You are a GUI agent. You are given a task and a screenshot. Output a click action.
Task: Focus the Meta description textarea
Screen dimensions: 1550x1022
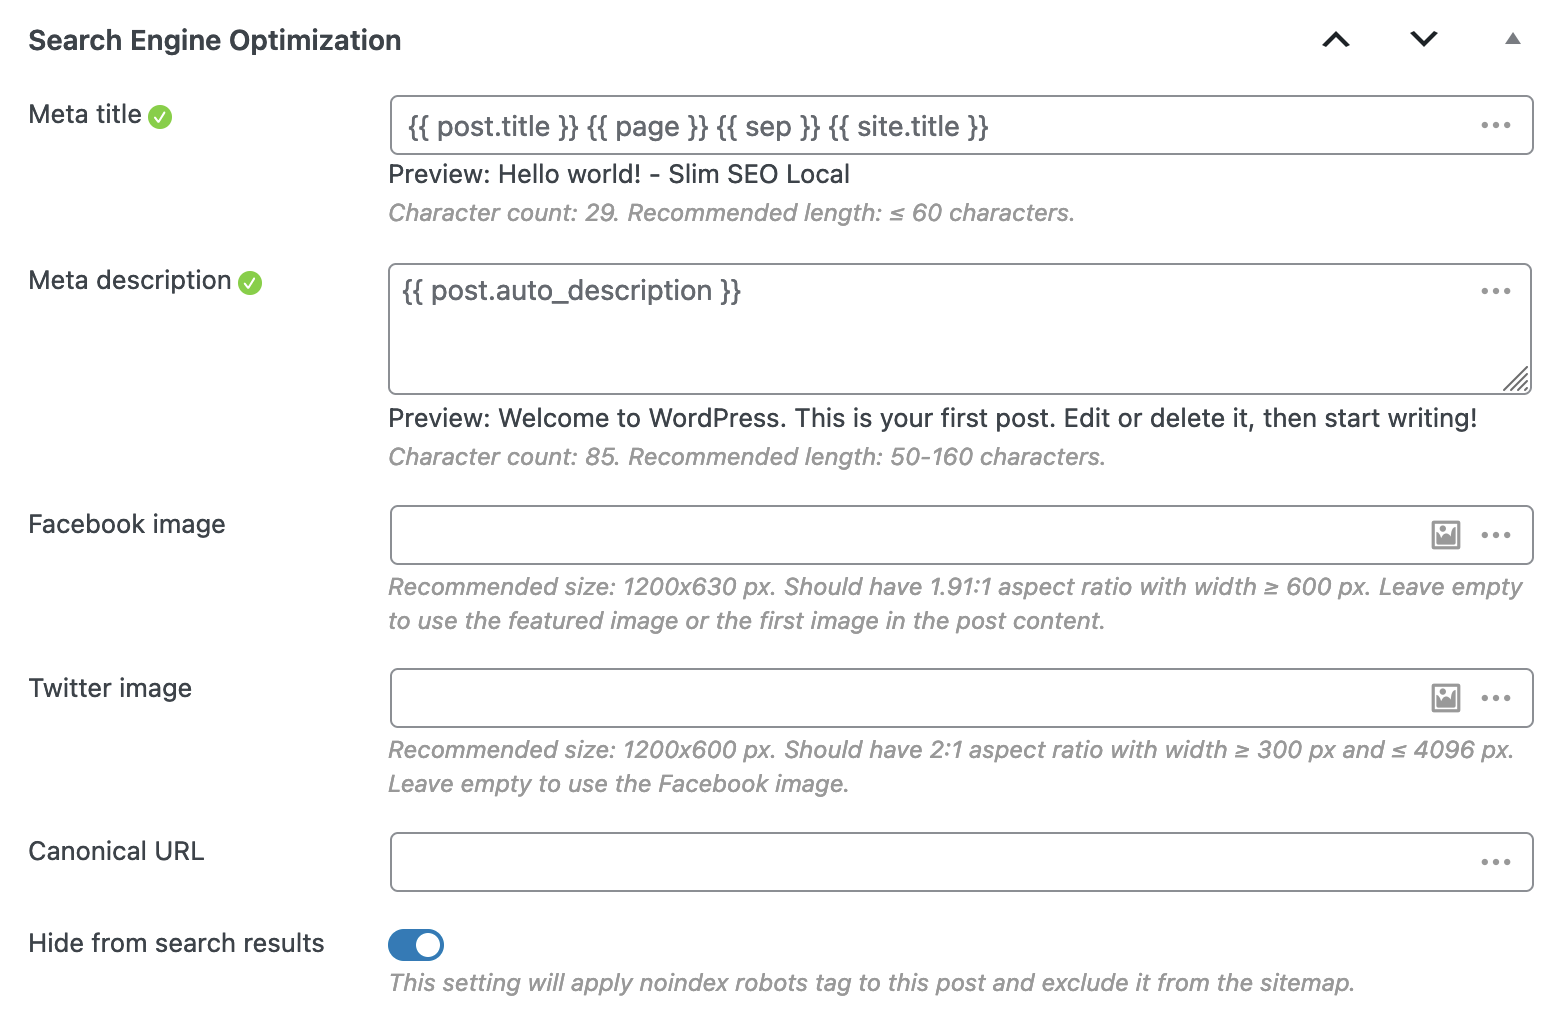click(x=930, y=329)
